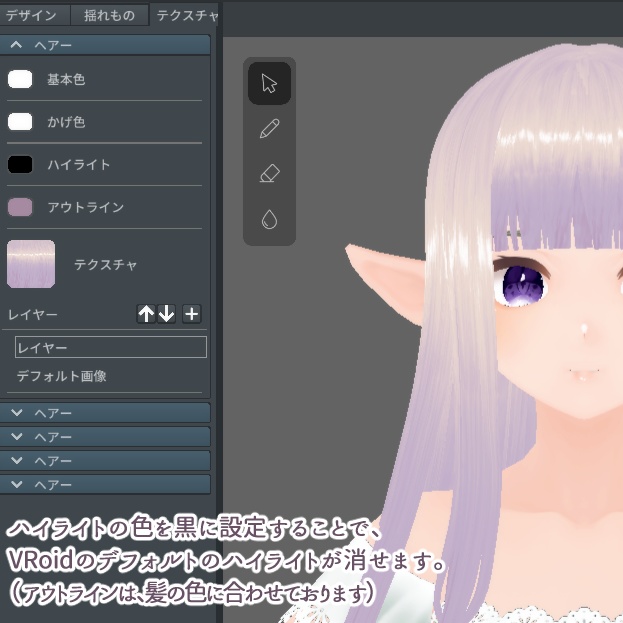The width and height of the screenshot is (623, 623).
Task: Switch to the 揺れもの tab
Action: click(110, 15)
